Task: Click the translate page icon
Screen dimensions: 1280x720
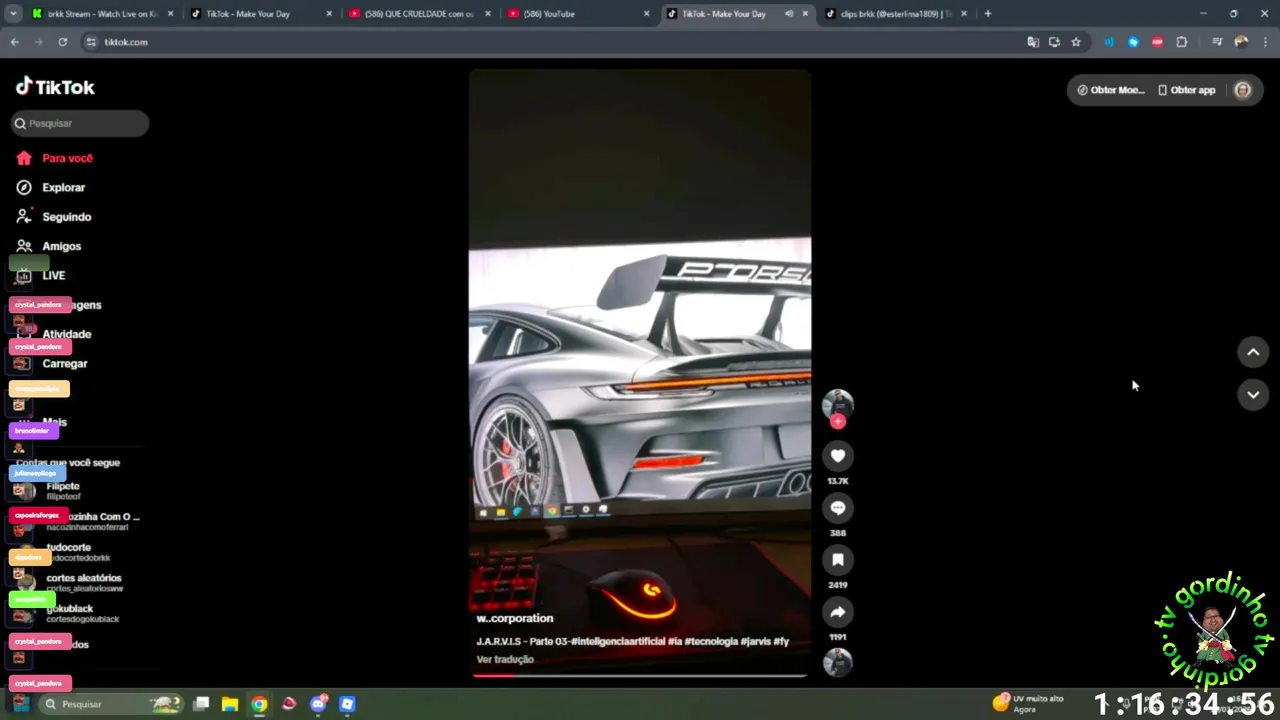Action: pyautogui.click(x=1033, y=42)
